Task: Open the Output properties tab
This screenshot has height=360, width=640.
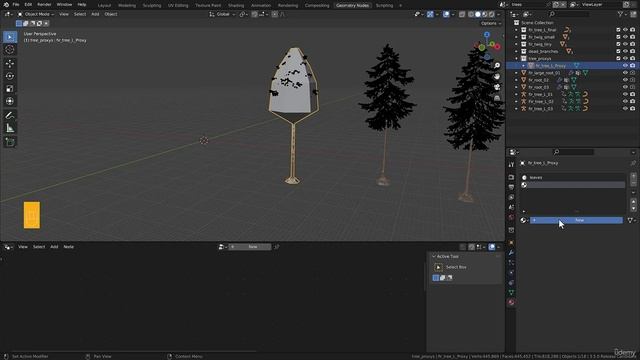Action: pos(511,187)
